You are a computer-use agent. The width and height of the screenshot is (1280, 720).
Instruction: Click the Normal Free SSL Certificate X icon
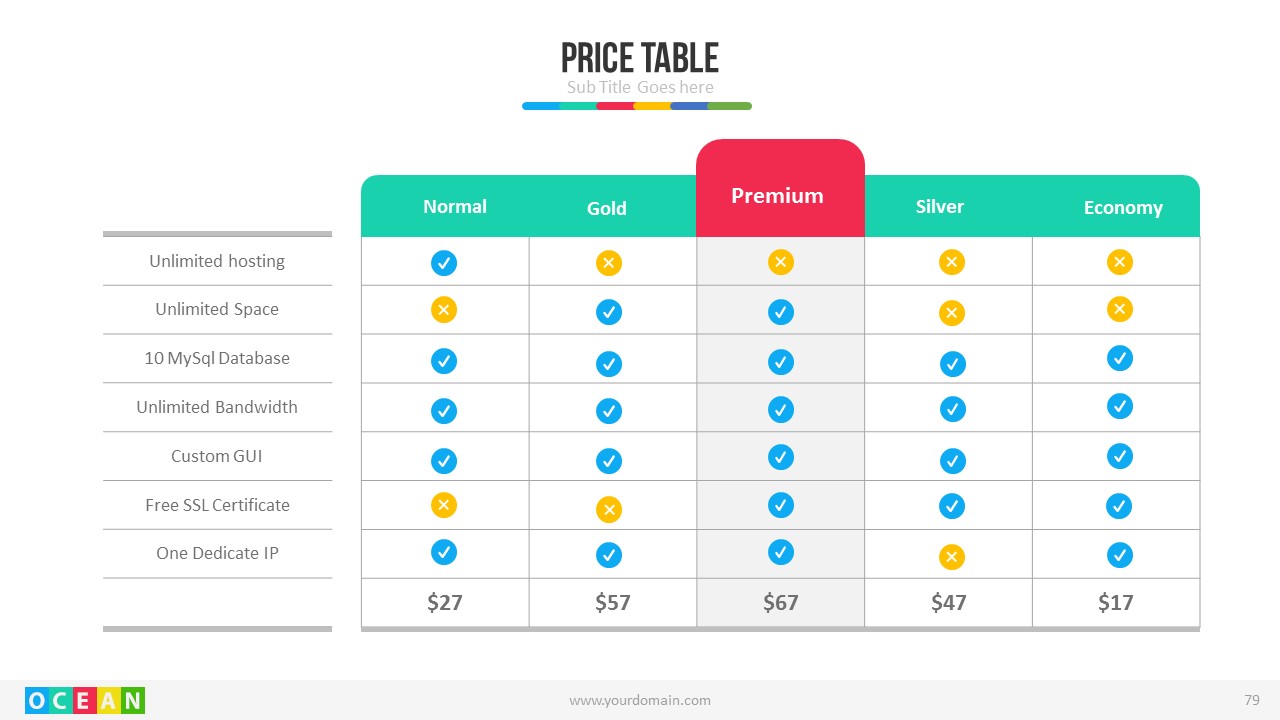[444, 505]
